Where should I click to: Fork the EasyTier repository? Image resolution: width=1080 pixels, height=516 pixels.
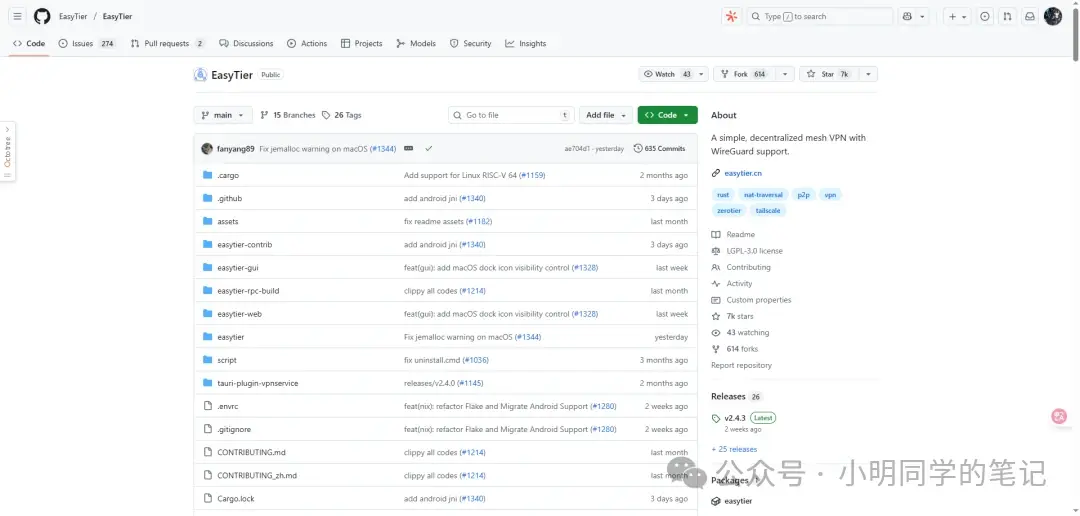[x=745, y=74]
